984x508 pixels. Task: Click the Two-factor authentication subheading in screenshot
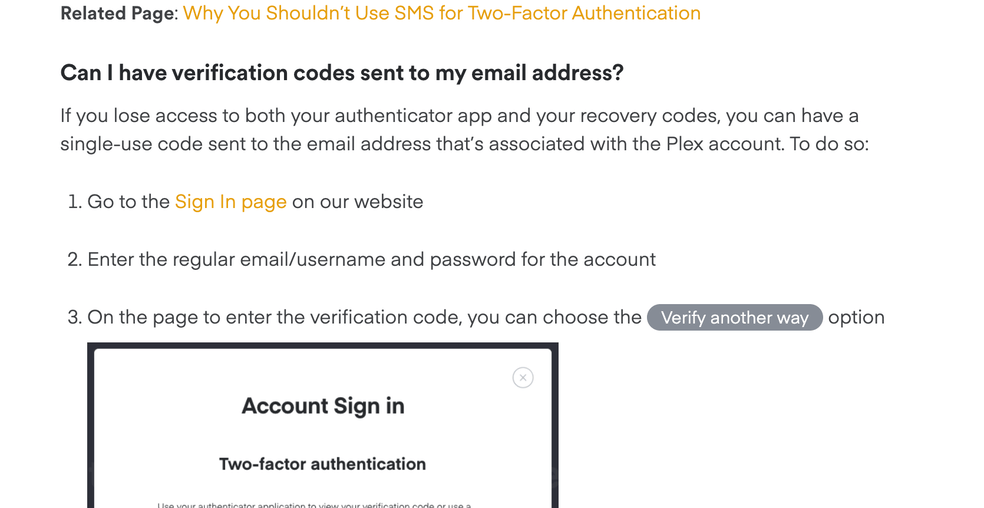[x=323, y=464]
